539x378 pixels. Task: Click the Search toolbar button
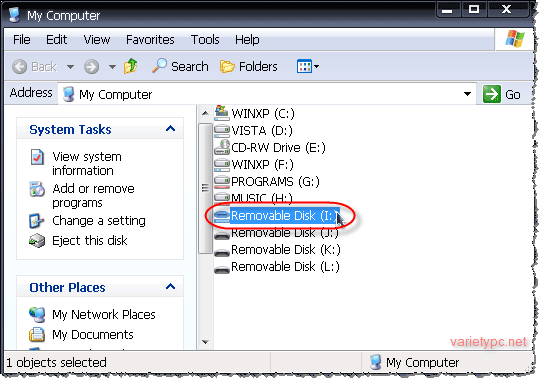(x=180, y=66)
